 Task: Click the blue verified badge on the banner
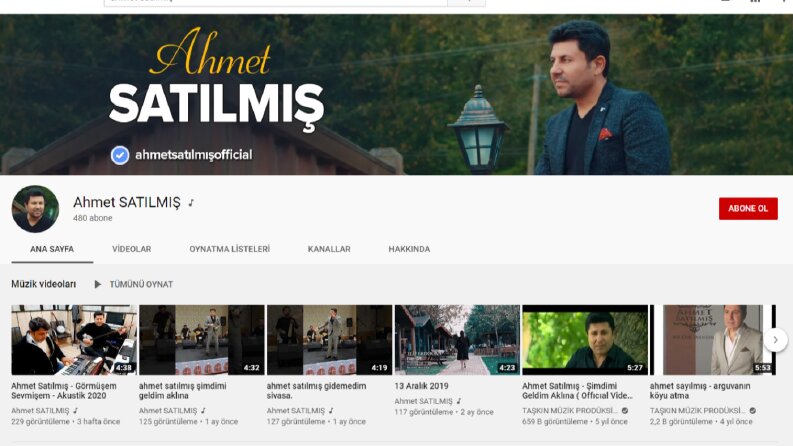pyautogui.click(x=120, y=155)
